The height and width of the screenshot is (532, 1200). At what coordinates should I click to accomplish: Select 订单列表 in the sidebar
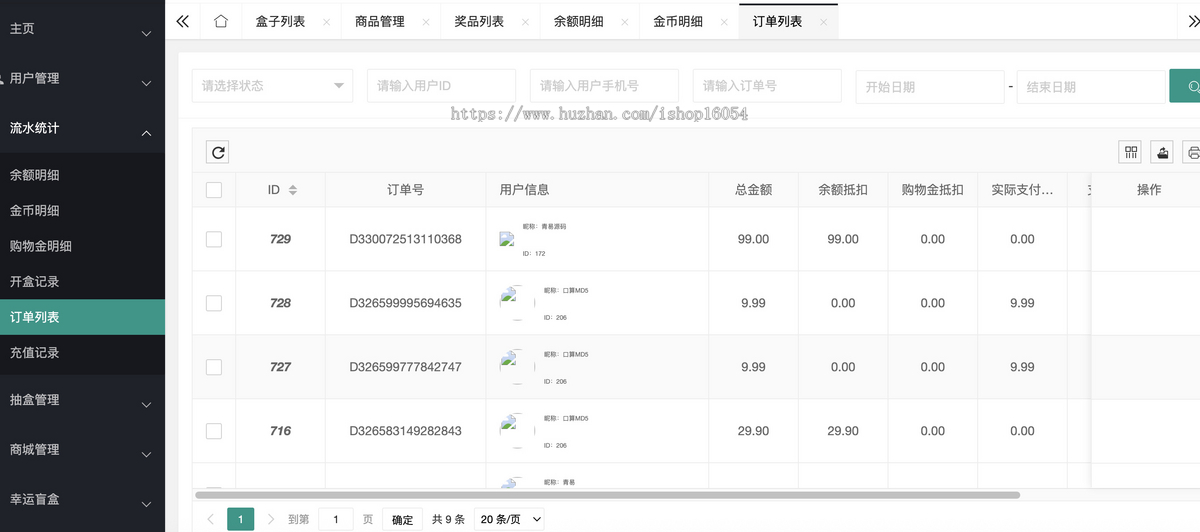coord(82,317)
